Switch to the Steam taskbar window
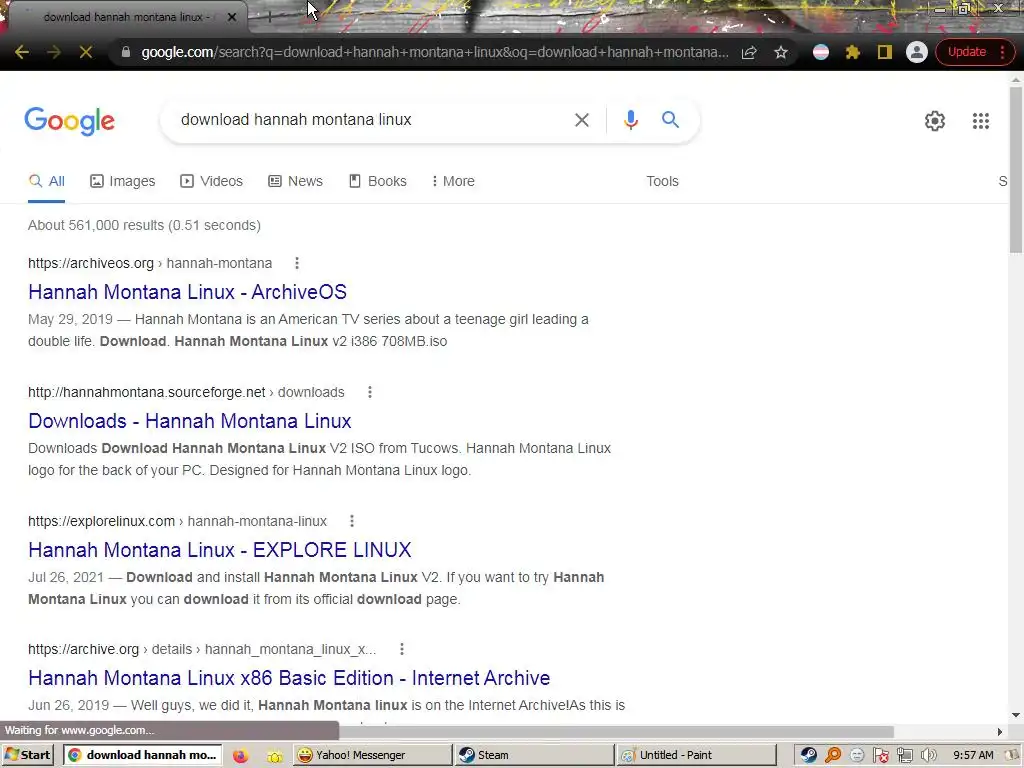 [534, 755]
